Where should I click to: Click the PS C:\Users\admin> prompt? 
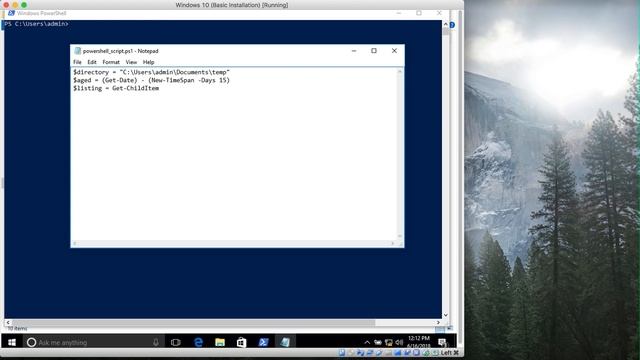click(36, 24)
